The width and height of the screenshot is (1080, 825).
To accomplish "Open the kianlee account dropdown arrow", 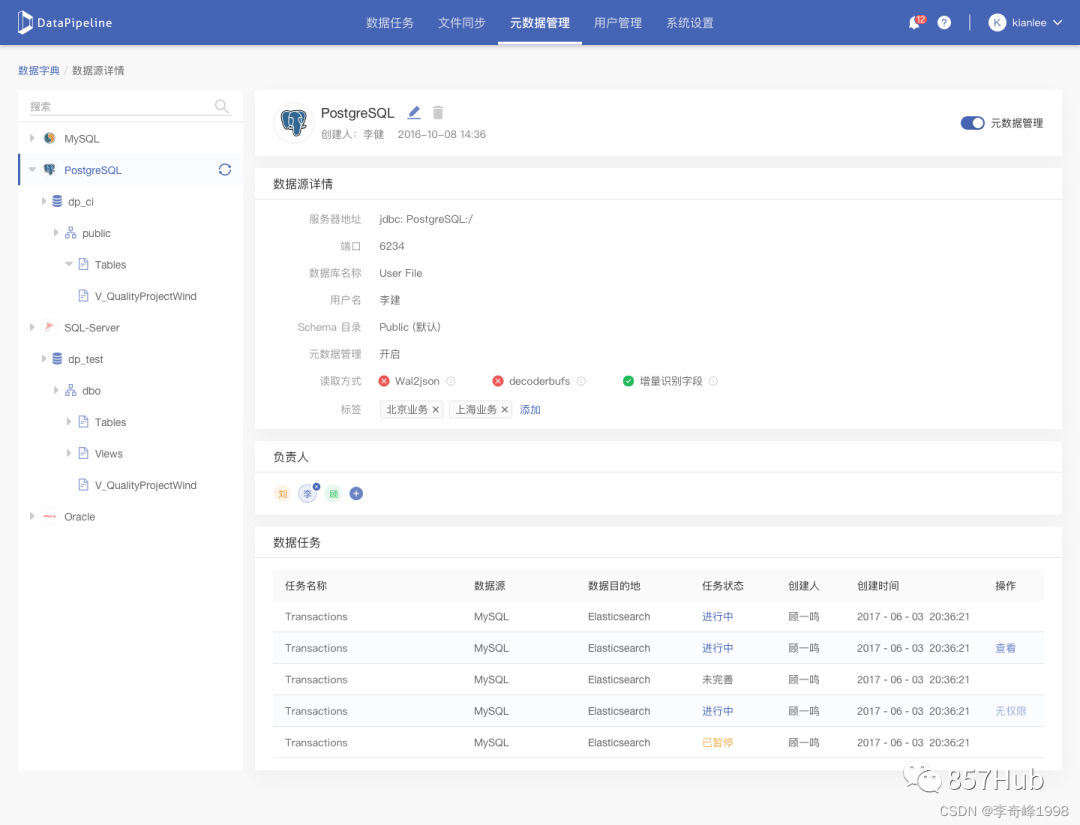I will coord(1058,23).
